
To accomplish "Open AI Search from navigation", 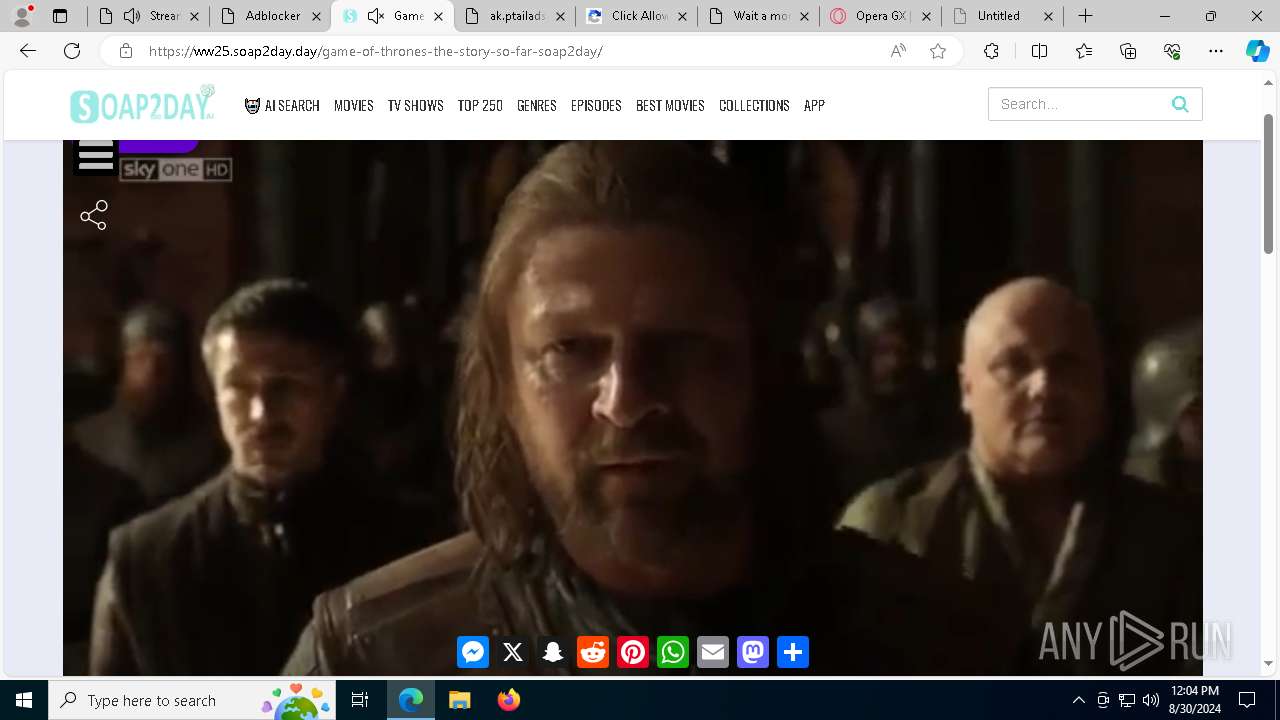I will coord(282,105).
